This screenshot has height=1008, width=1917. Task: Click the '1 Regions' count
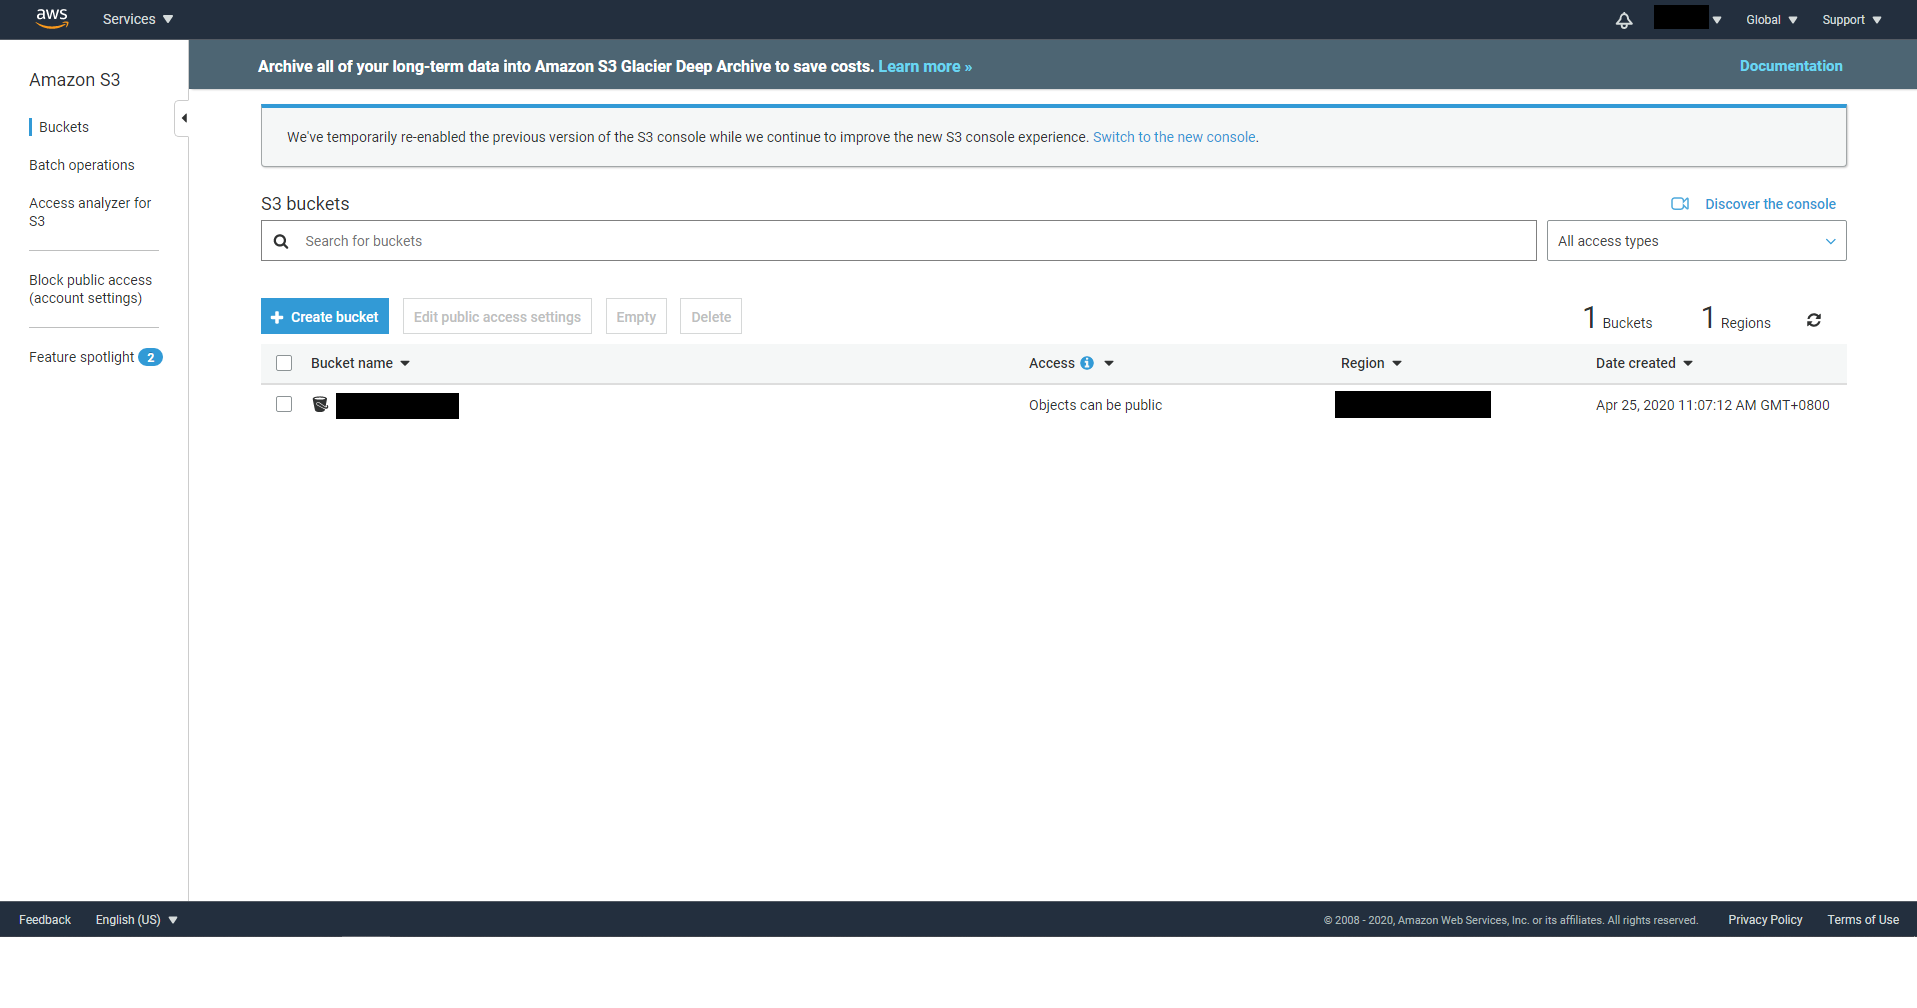1736,319
